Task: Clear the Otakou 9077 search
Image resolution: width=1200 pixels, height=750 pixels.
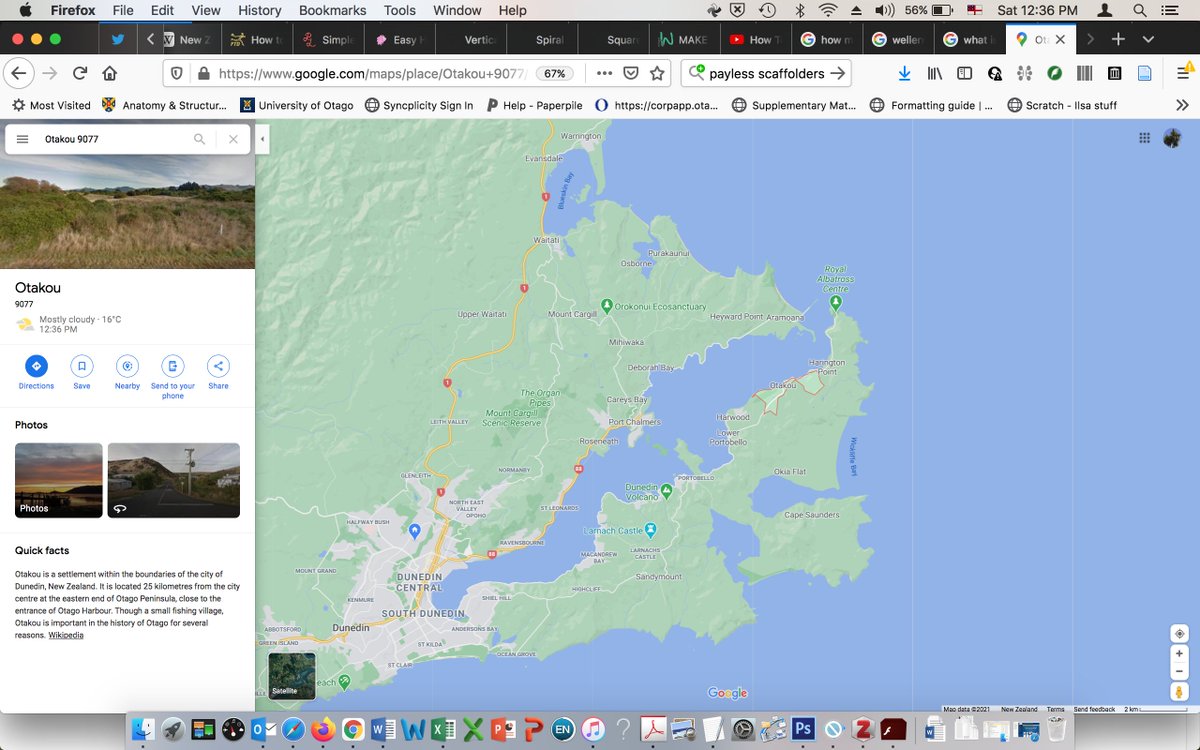Action: pyautogui.click(x=233, y=139)
